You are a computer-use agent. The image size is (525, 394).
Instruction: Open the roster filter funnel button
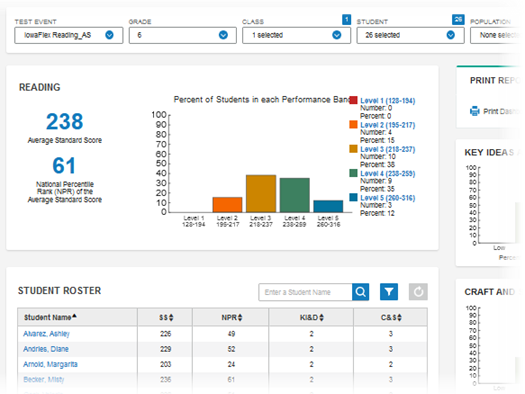pos(389,292)
